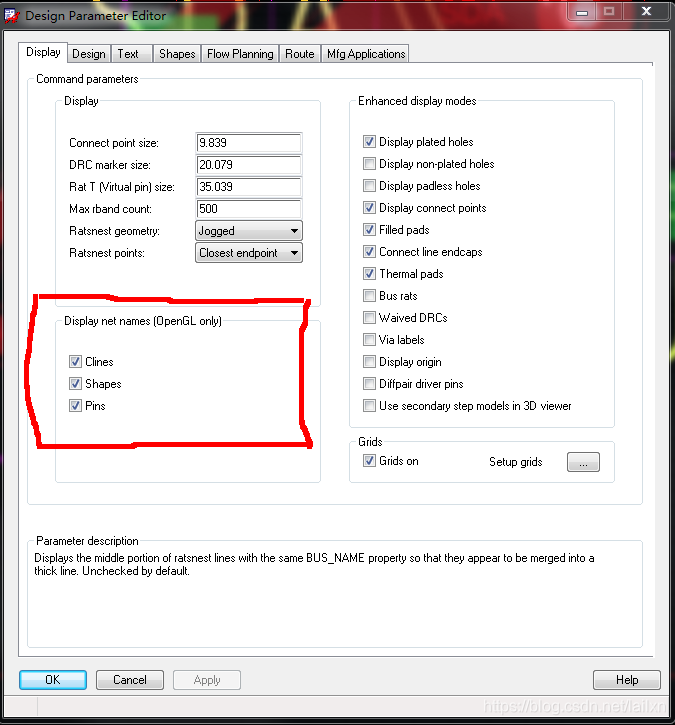Toggle the Display plated holes checkbox

(x=370, y=142)
